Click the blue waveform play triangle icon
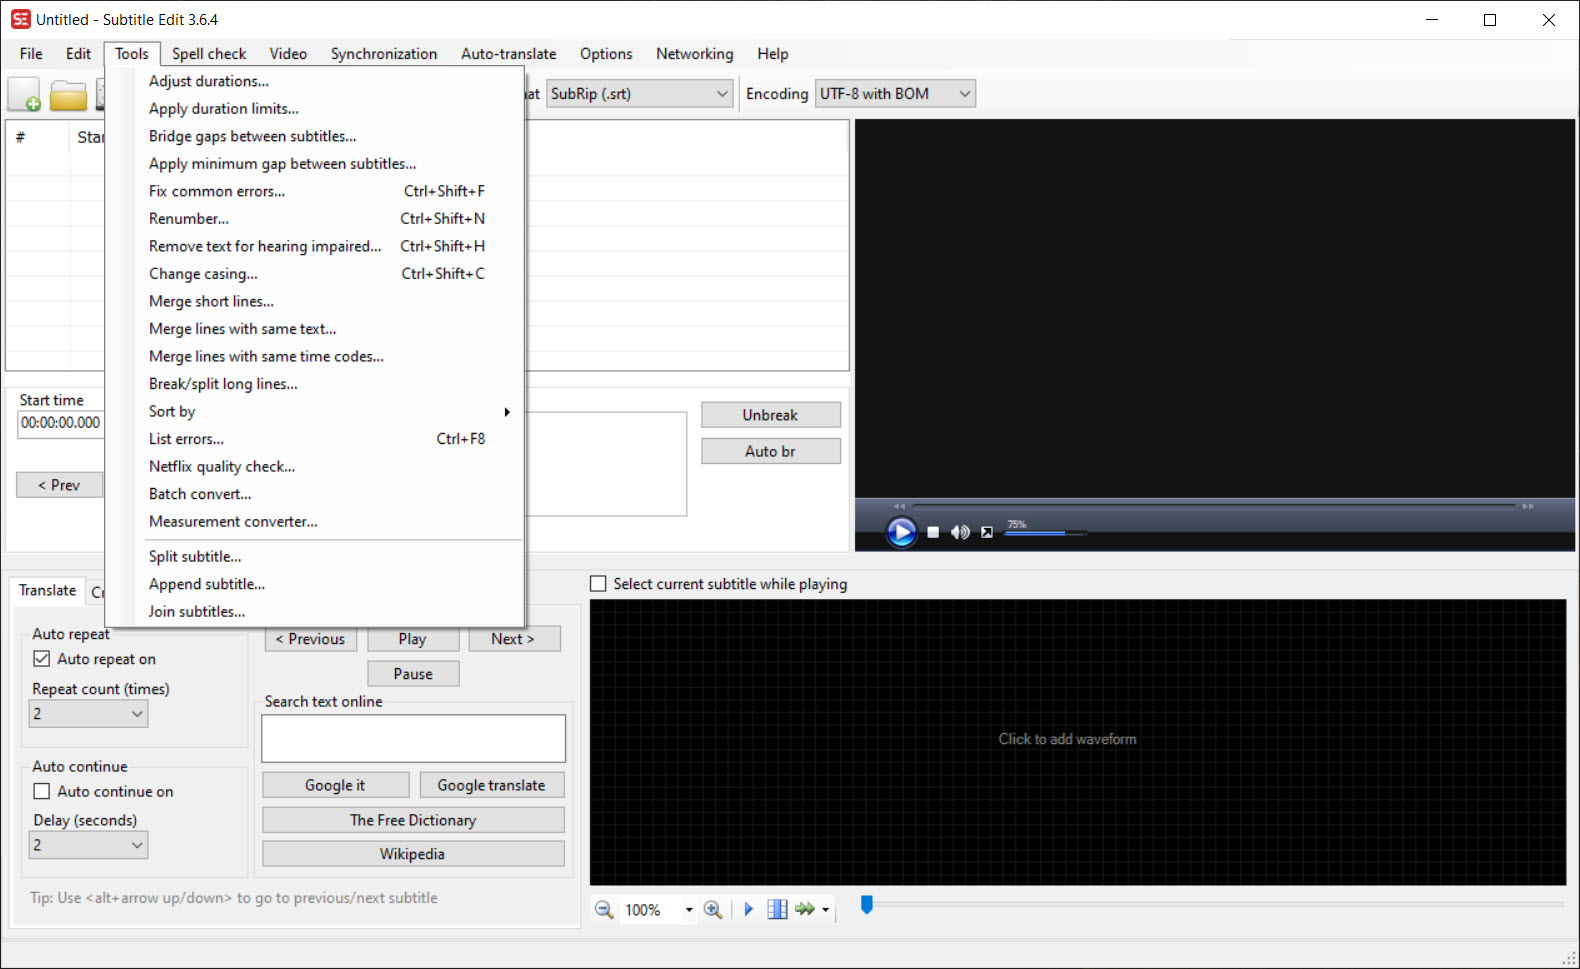 [x=748, y=909]
